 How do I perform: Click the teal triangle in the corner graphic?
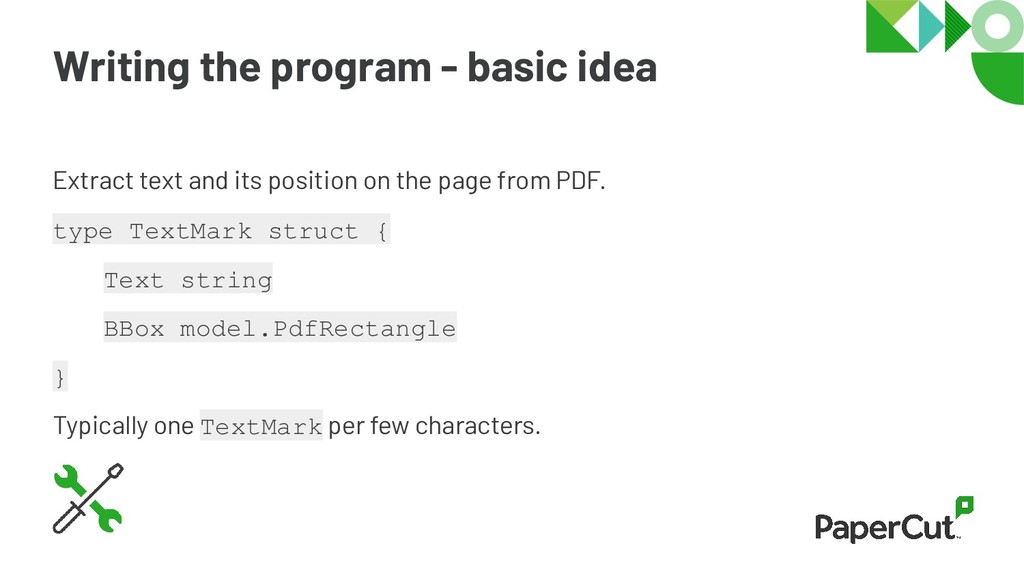(931, 26)
